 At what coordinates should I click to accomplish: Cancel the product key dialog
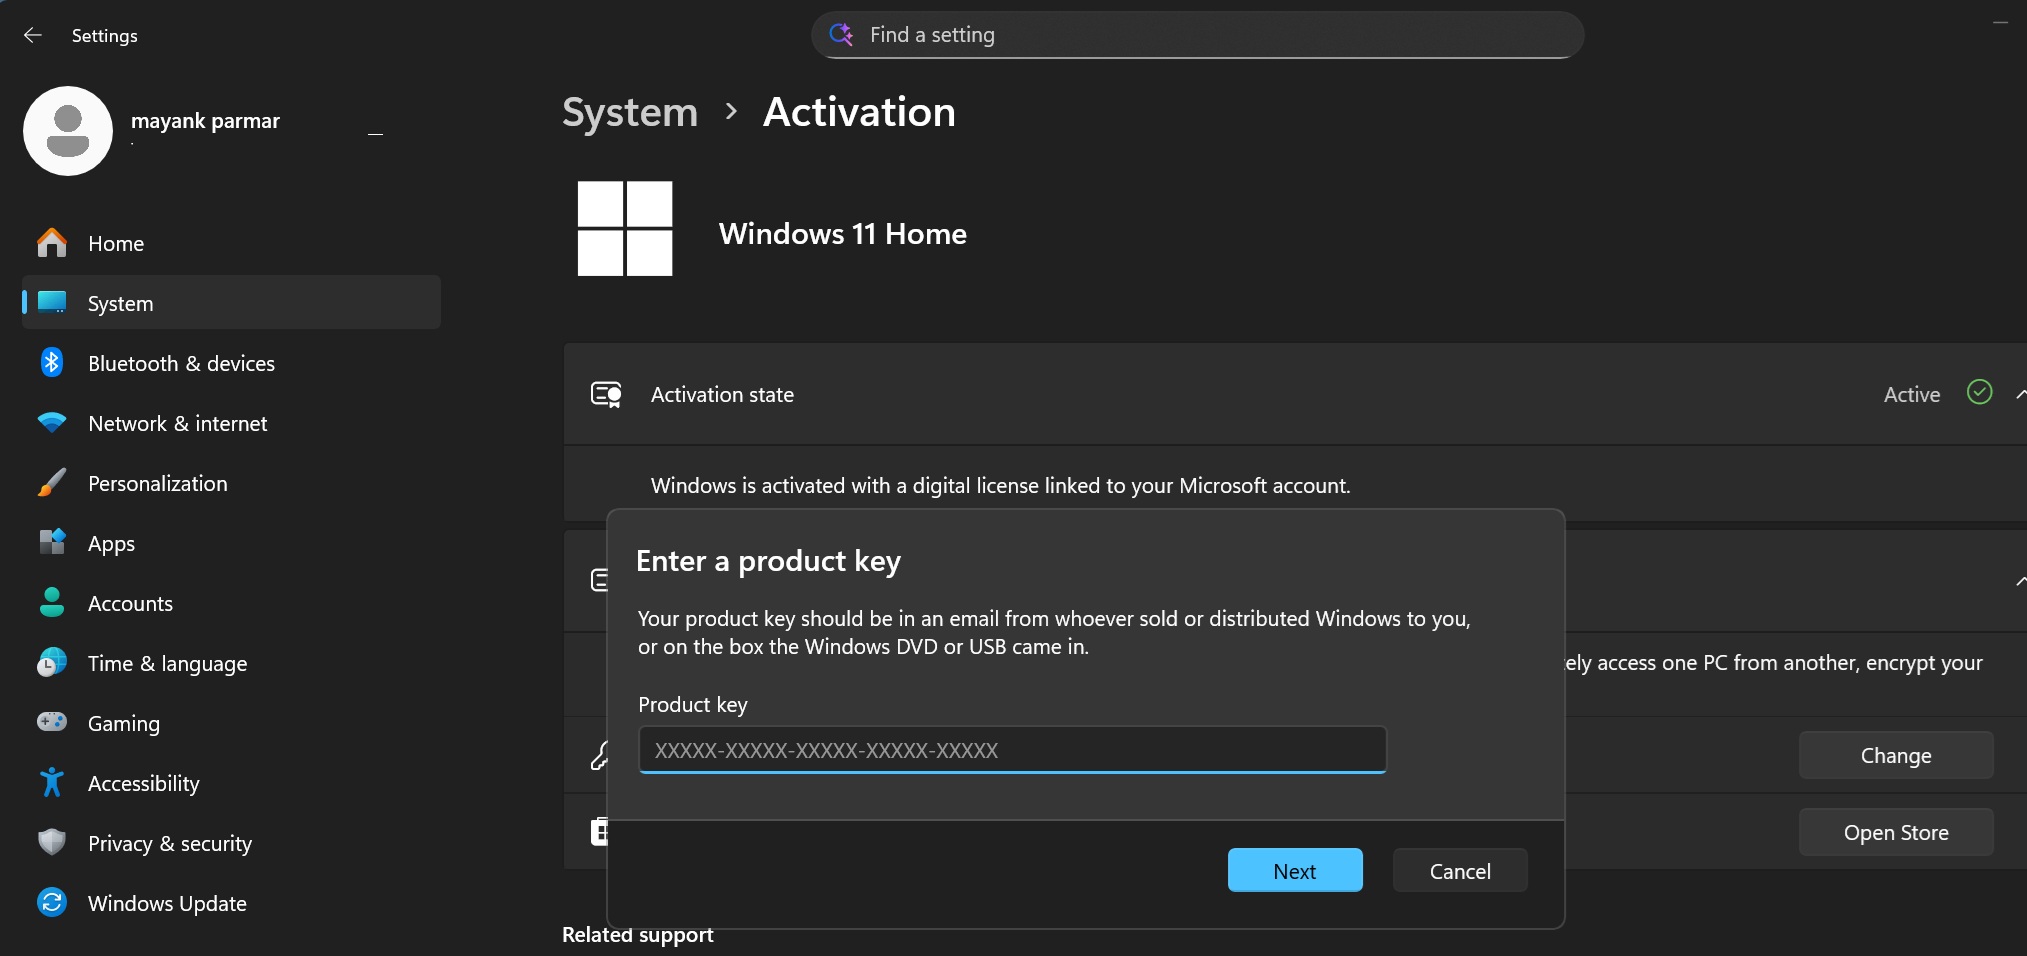click(x=1460, y=870)
